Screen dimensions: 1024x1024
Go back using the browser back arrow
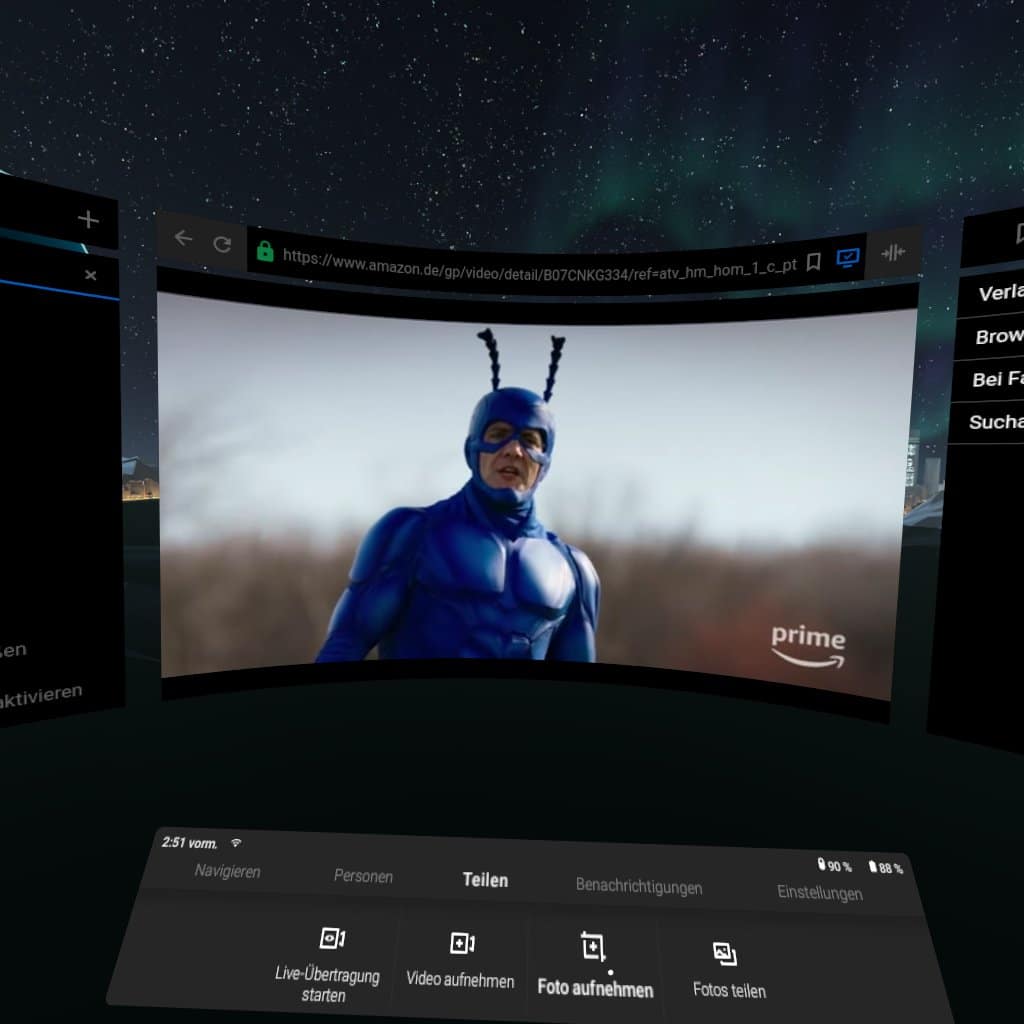[183, 238]
